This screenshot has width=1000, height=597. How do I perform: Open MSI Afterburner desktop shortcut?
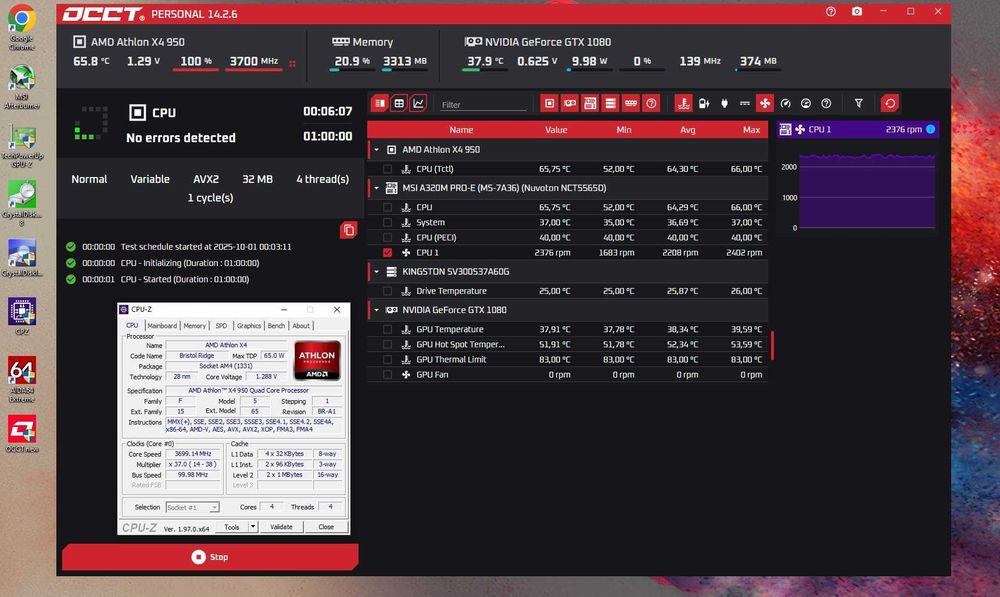[x=22, y=87]
